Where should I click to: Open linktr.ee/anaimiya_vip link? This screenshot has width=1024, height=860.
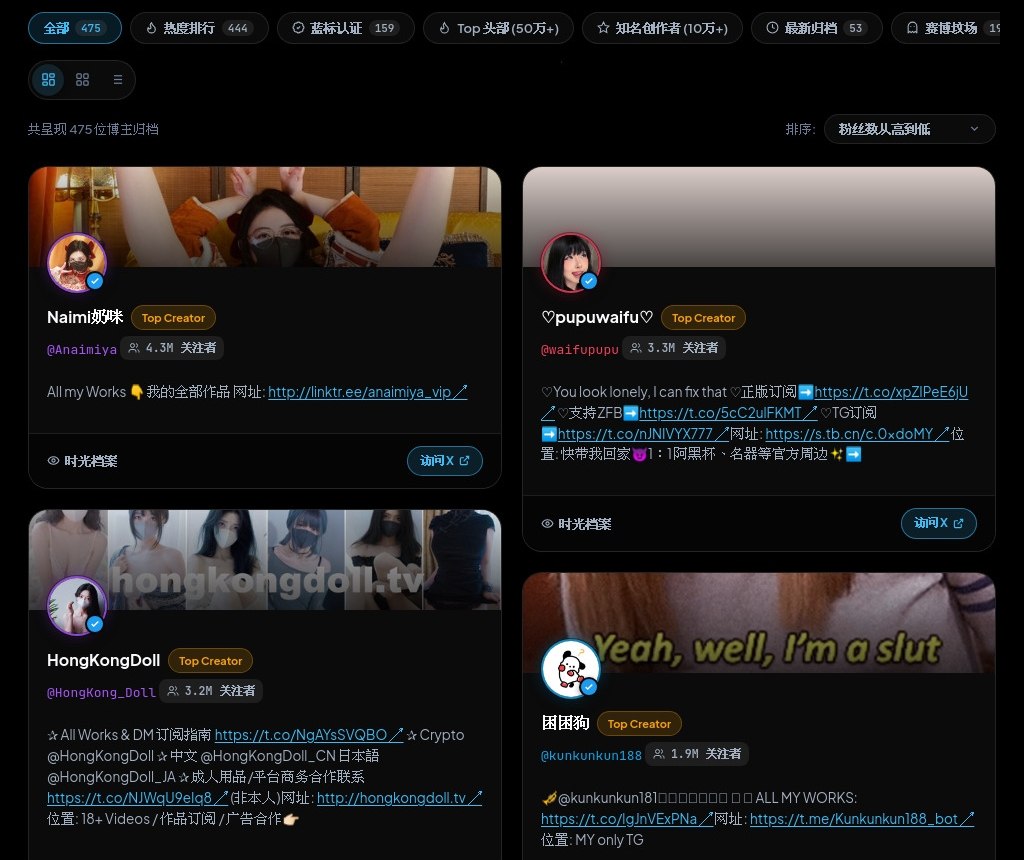pos(367,392)
